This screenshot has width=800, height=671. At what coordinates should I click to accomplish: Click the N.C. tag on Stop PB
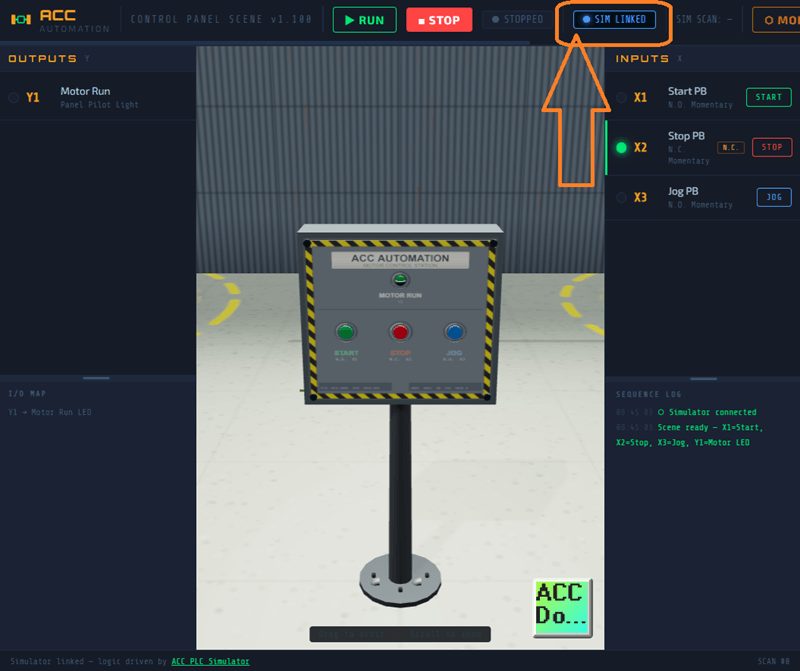(x=730, y=147)
